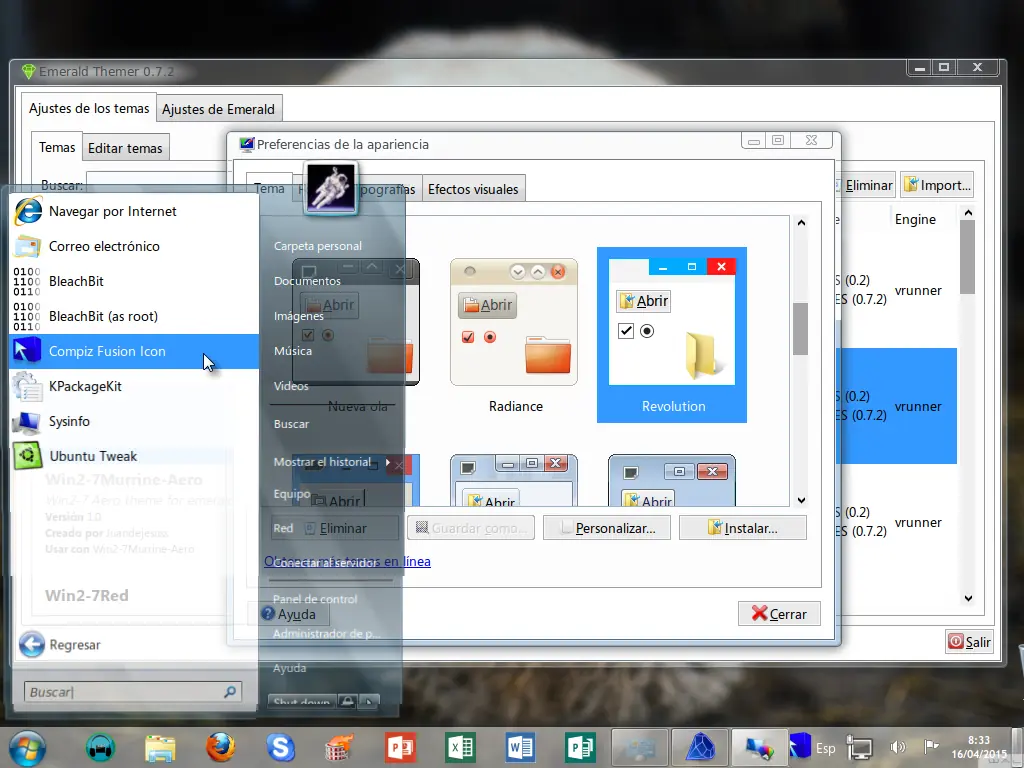Click Regresar to go back in start menu
Viewport: 1024px width, 768px height.
[60, 645]
